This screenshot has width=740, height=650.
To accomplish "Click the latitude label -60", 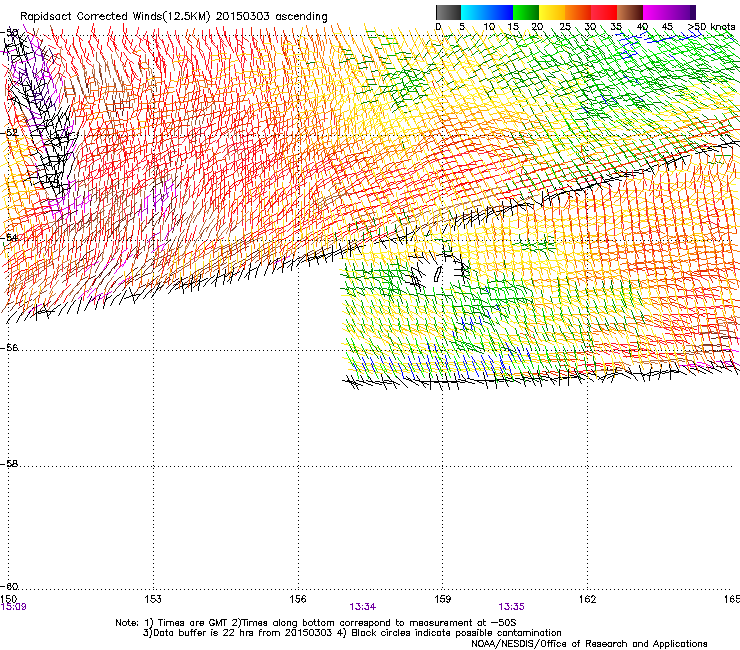I will click(9, 586).
